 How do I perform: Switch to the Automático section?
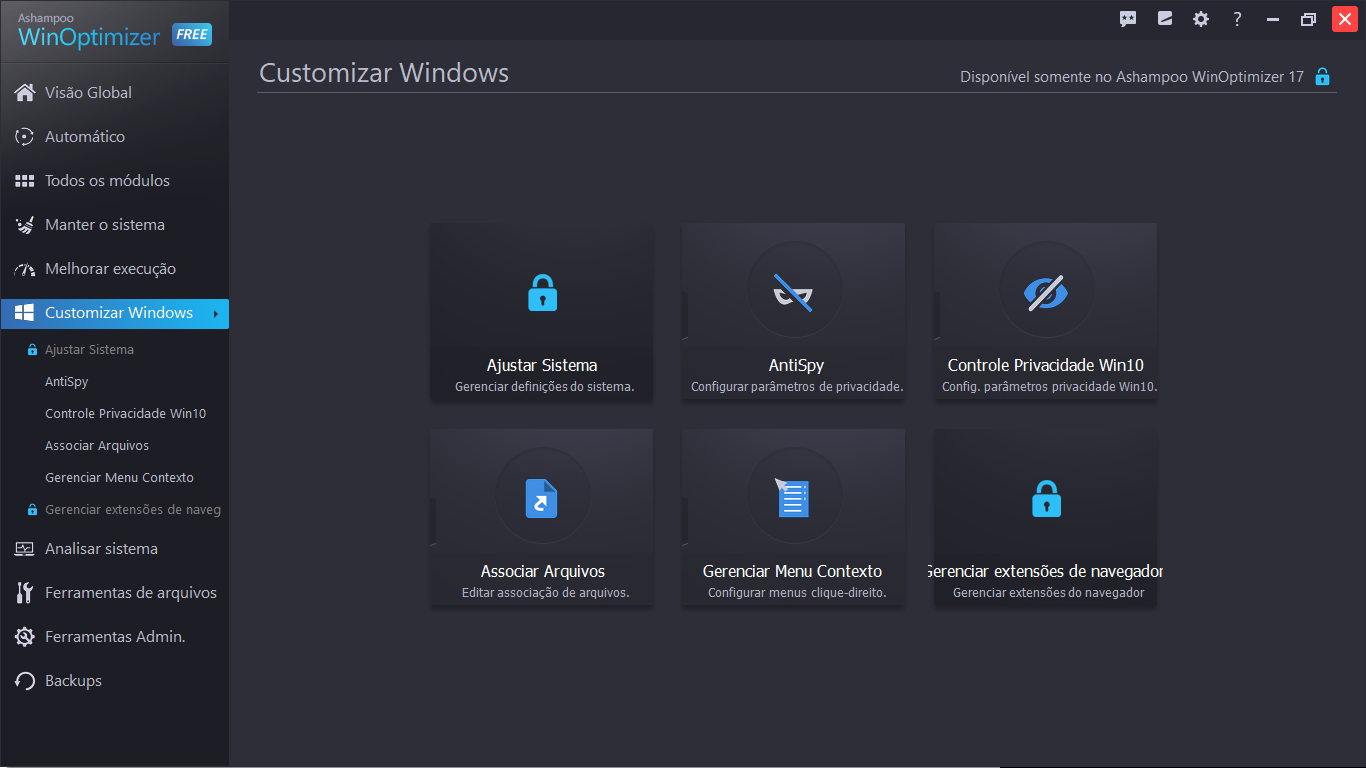click(x=85, y=136)
